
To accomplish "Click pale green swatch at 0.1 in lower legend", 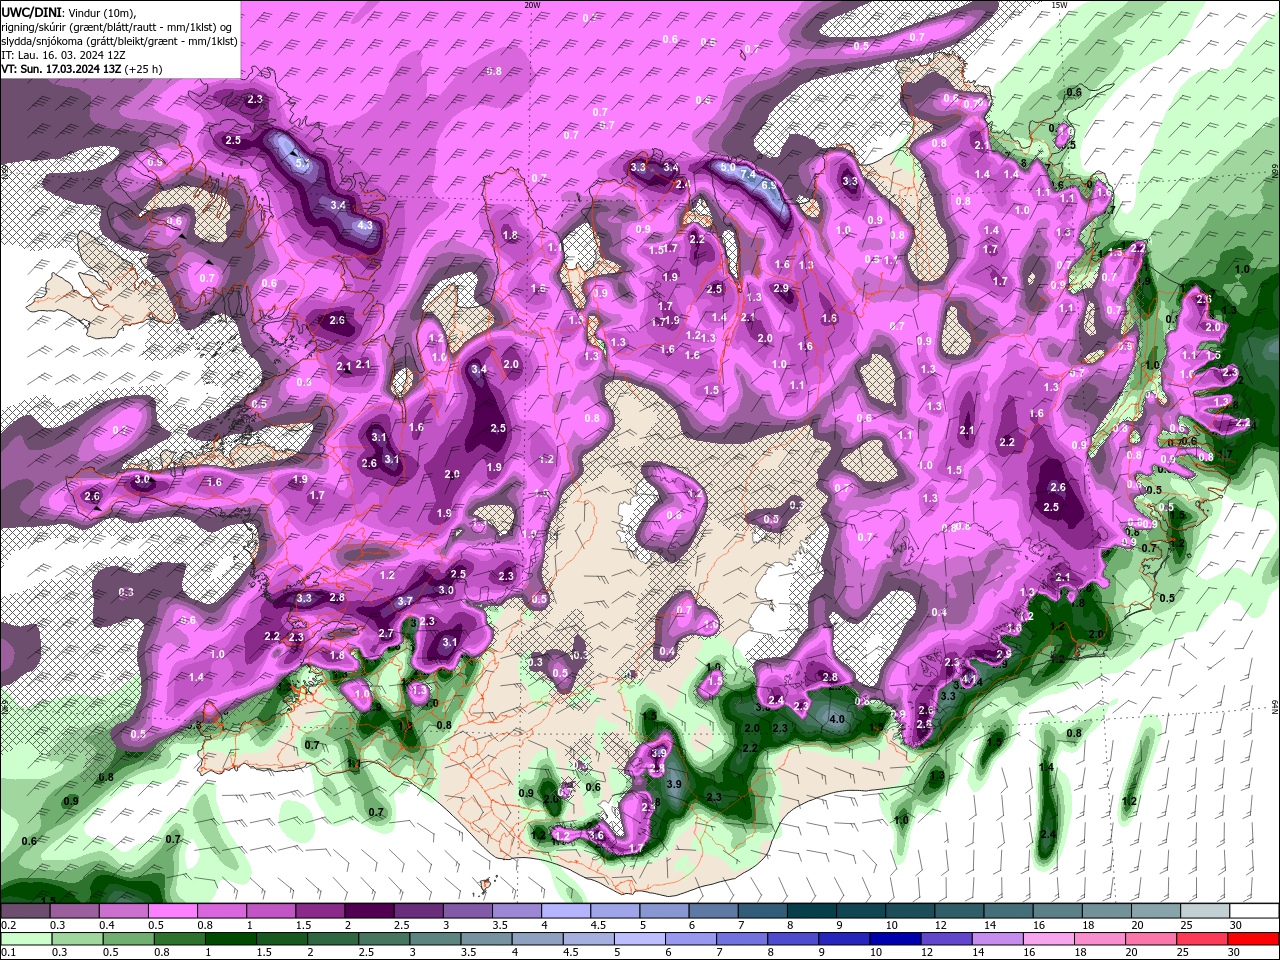I will 25,939.
